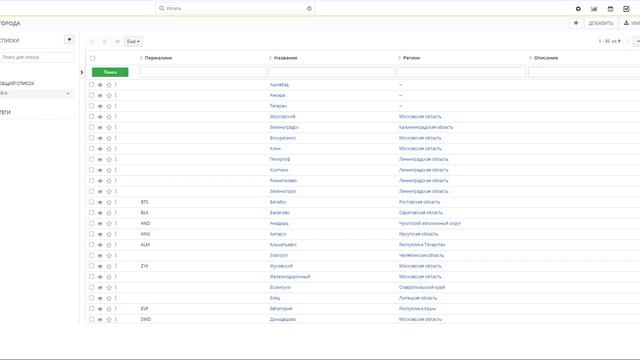Screen dimensions: 640x360
Task: Star the Батайск row as favorite
Action: coord(109,202)
